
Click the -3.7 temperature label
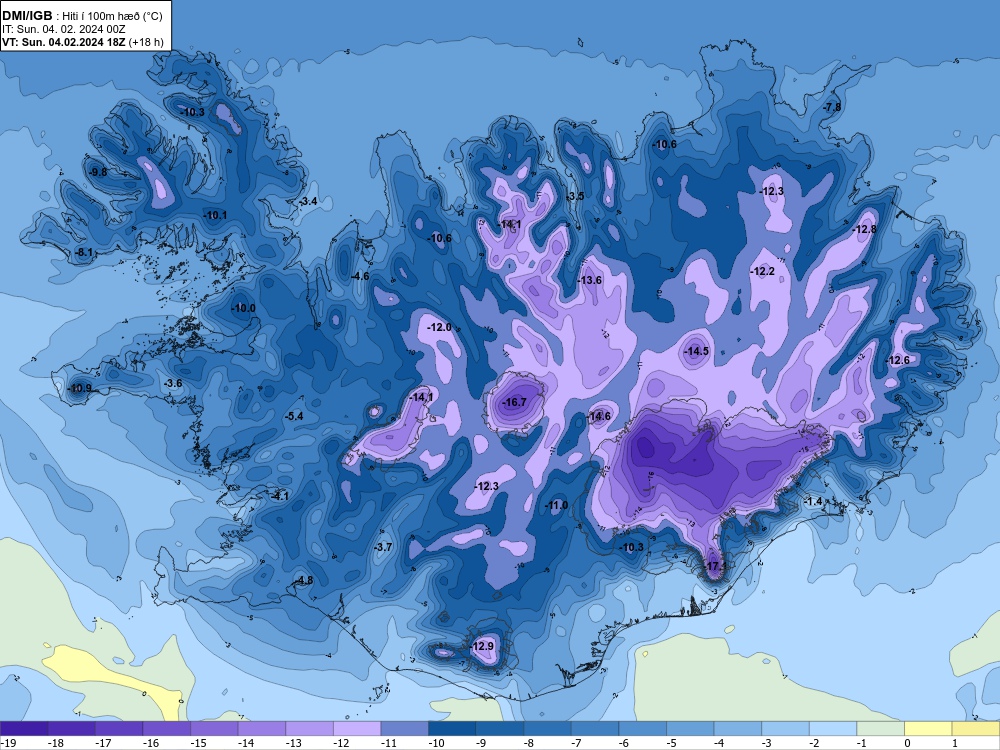point(383,547)
